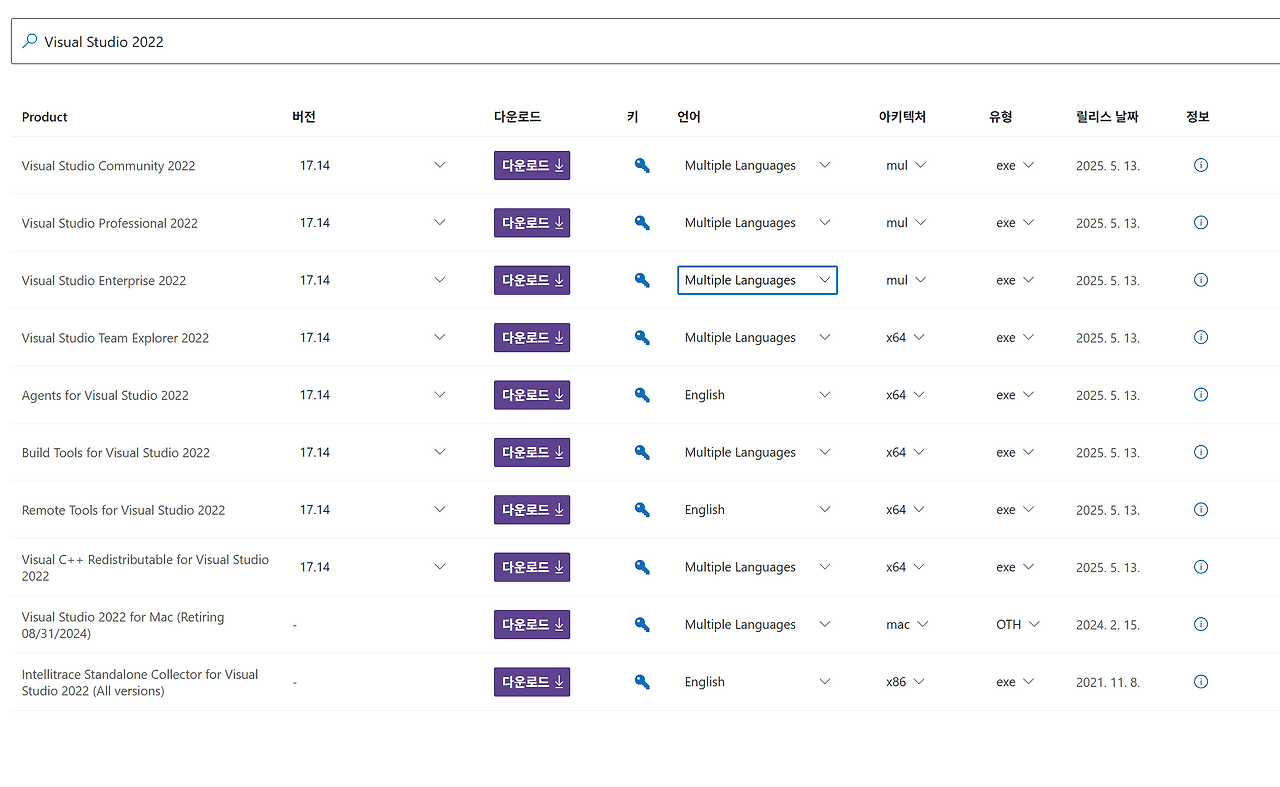1280x787 pixels.
Task: Click the 유형 column header
Action: tap(1001, 117)
